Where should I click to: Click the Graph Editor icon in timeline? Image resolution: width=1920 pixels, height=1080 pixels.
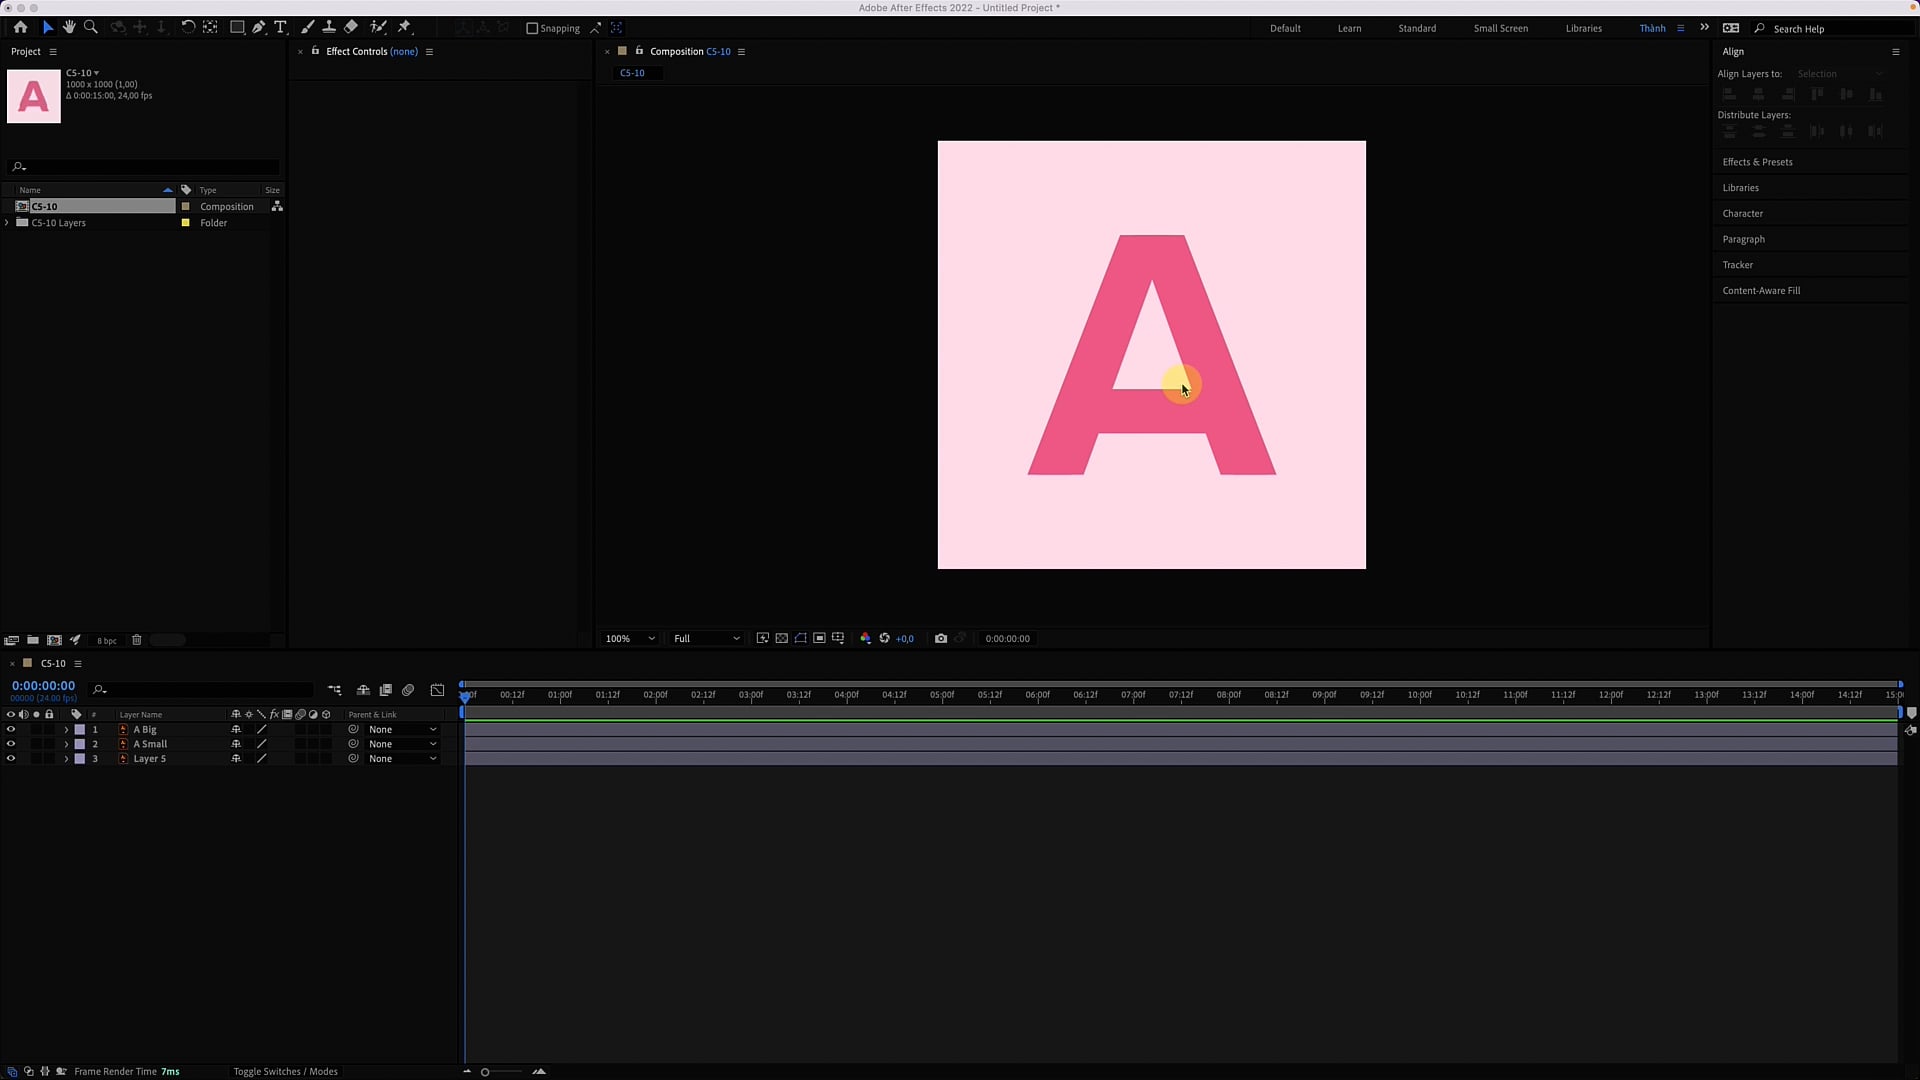(437, 690)
